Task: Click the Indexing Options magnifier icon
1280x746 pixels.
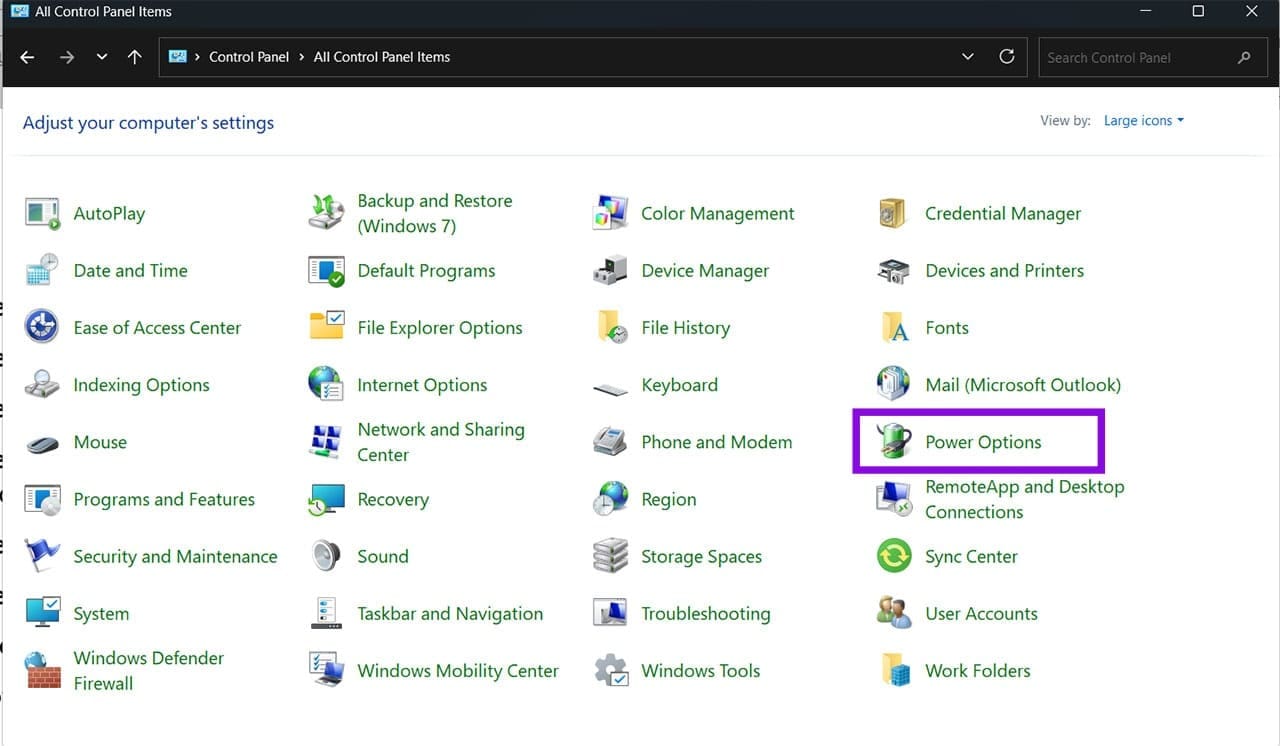Action: point(42,384)
